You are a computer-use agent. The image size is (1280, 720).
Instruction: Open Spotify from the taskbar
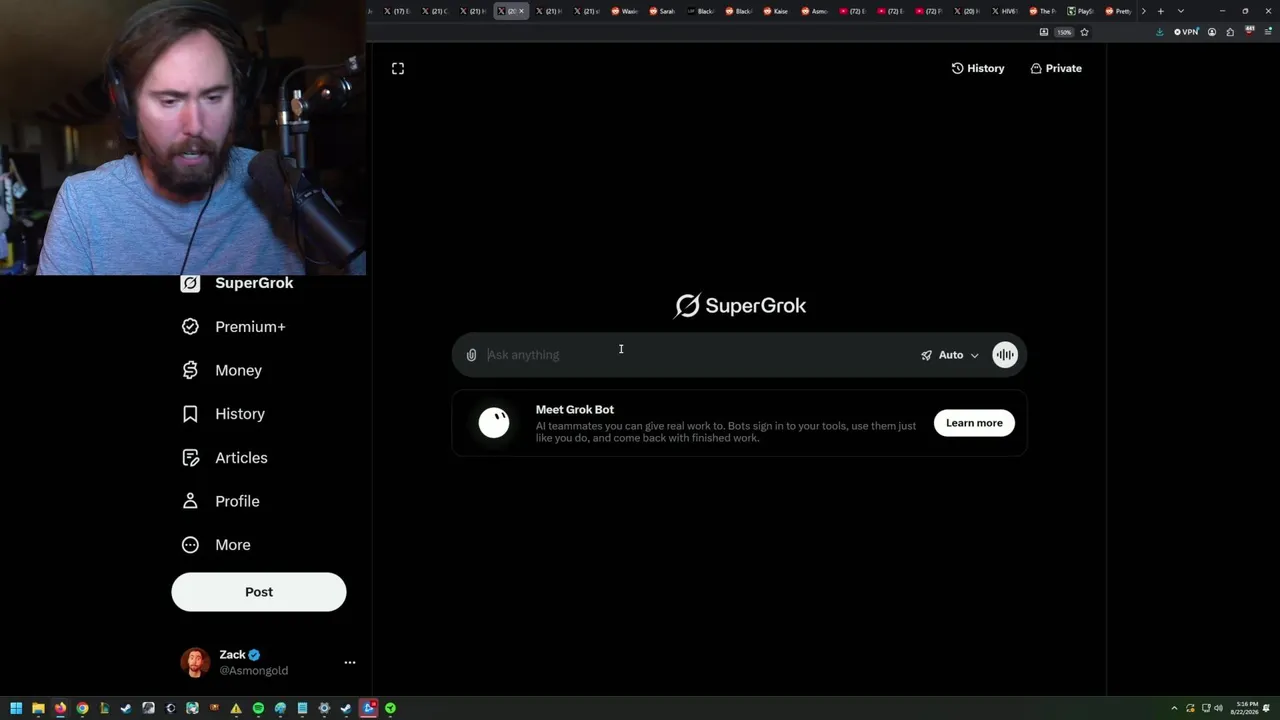258,708
